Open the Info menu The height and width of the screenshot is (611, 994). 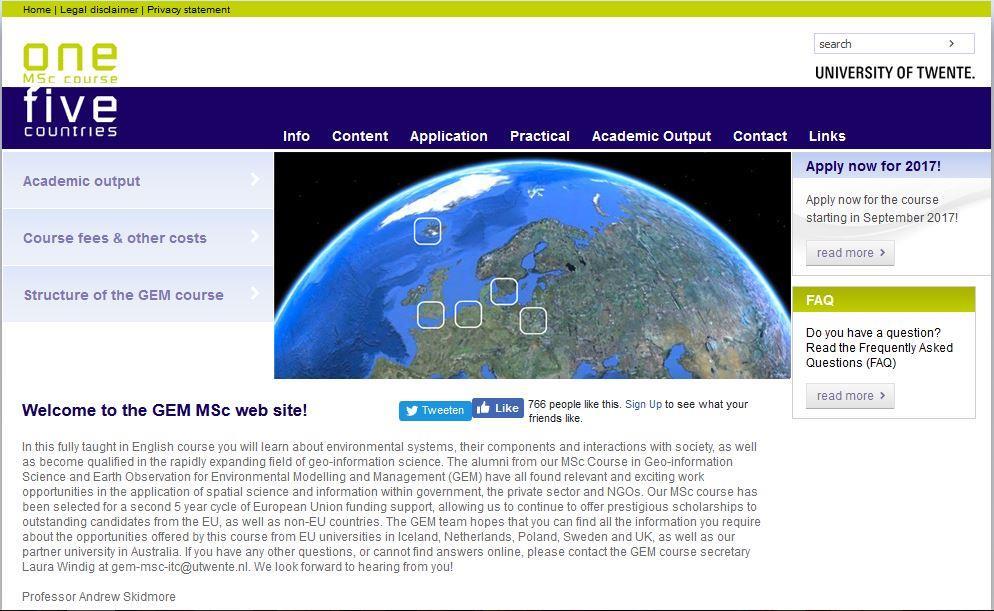296,136
